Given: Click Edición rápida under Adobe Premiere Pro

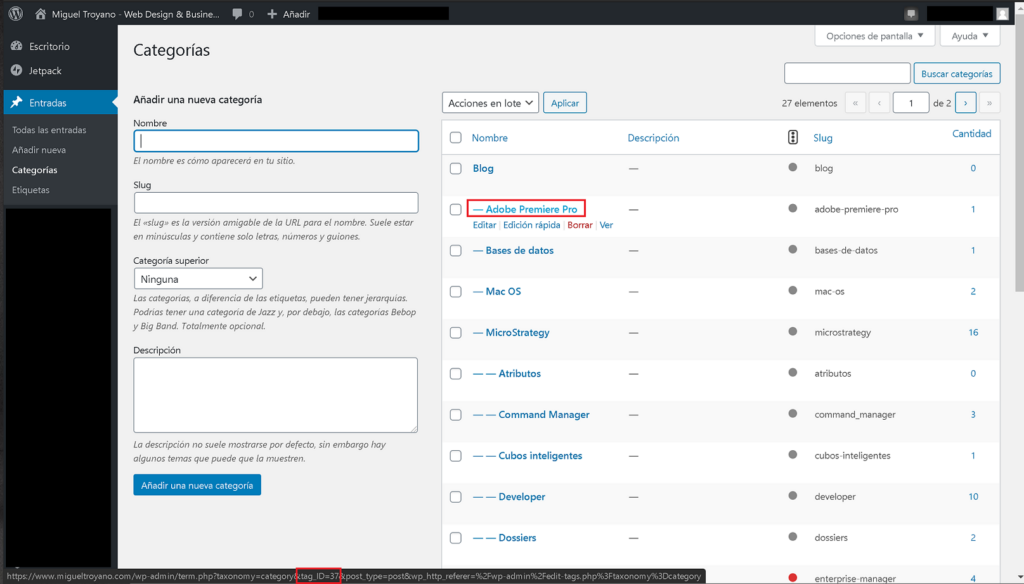Looking at the screenshot, I should tap(531, 225).
